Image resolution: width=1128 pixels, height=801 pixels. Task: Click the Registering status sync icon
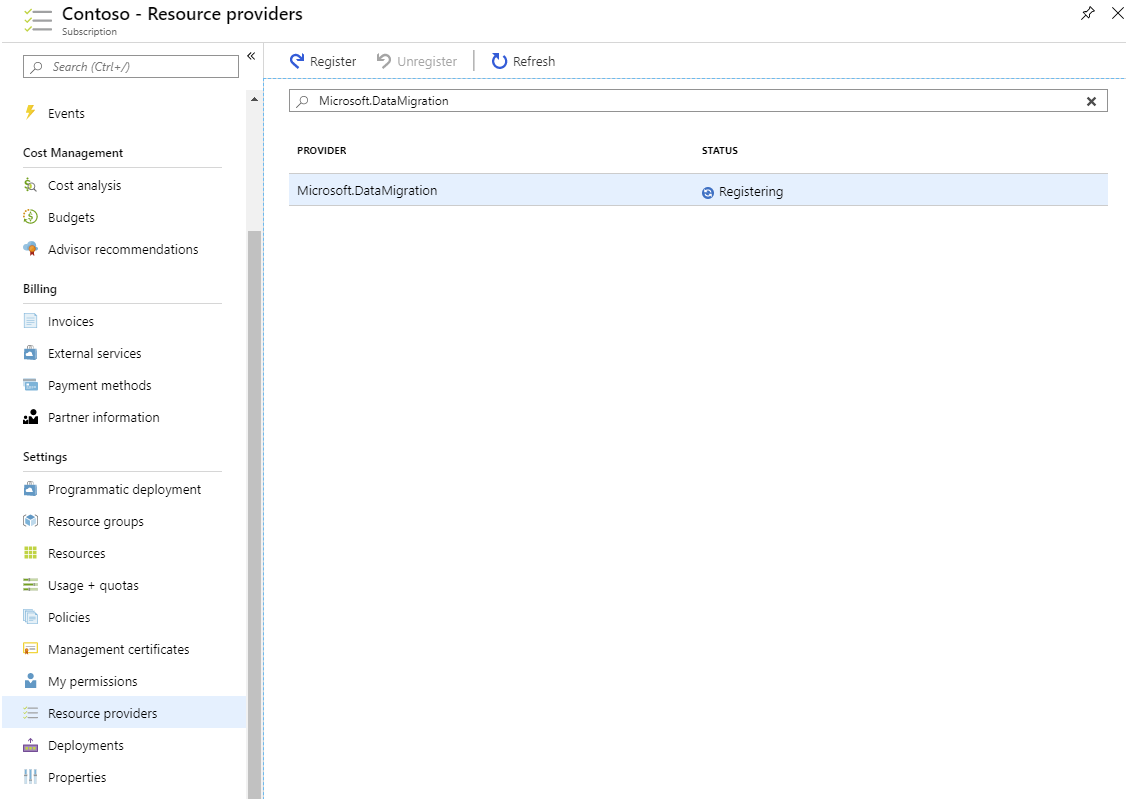click(708, 192)
